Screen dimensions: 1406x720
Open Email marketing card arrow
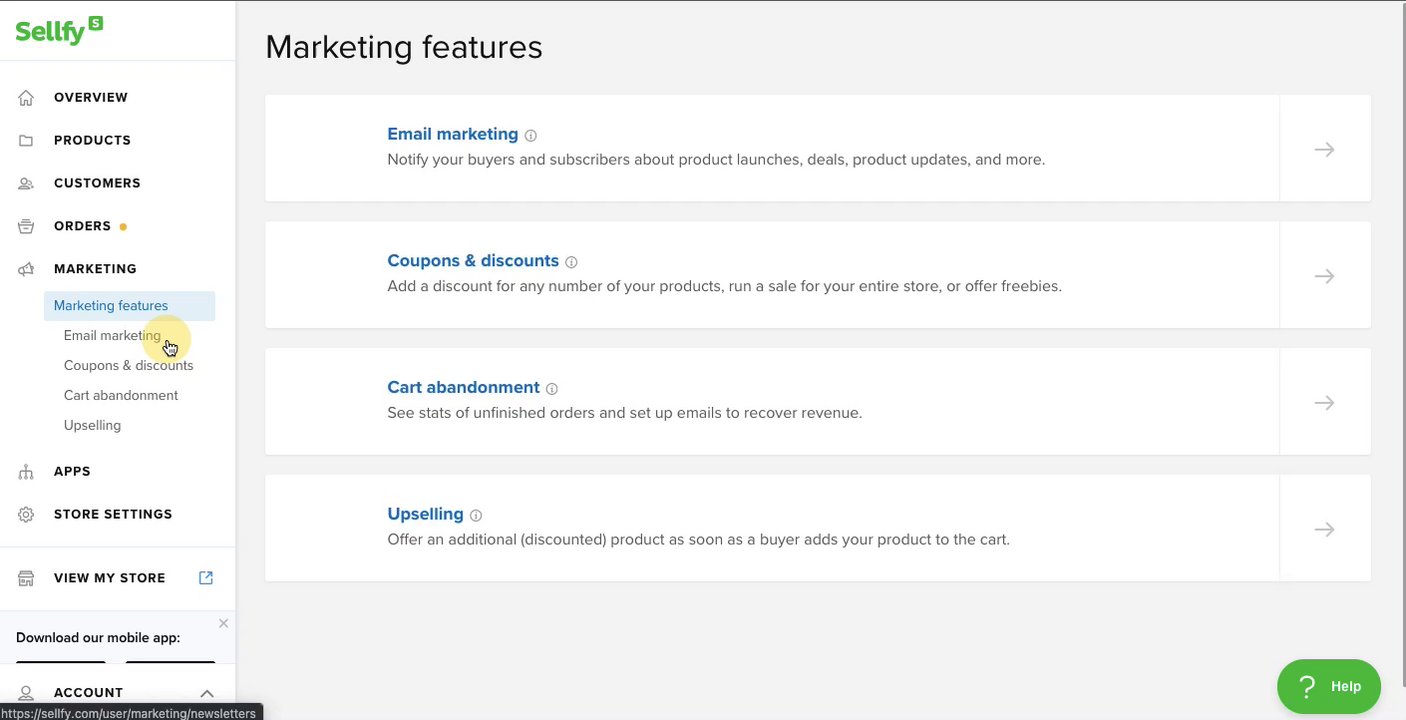pyautogui.click(x=1324, y=149)
